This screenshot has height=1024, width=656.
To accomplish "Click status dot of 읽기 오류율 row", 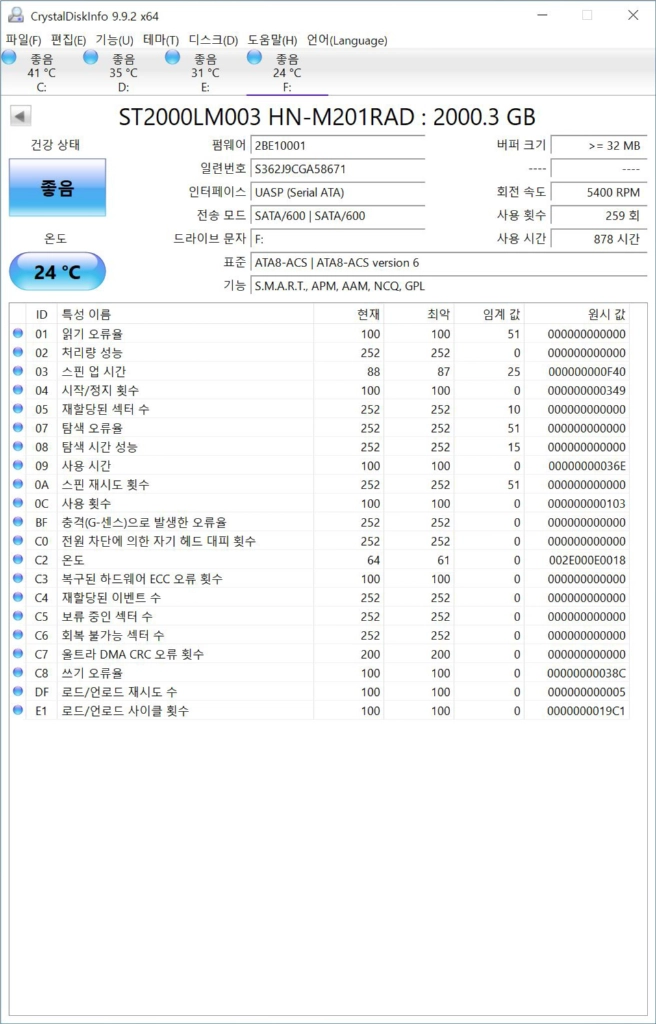I will [18, 334].
